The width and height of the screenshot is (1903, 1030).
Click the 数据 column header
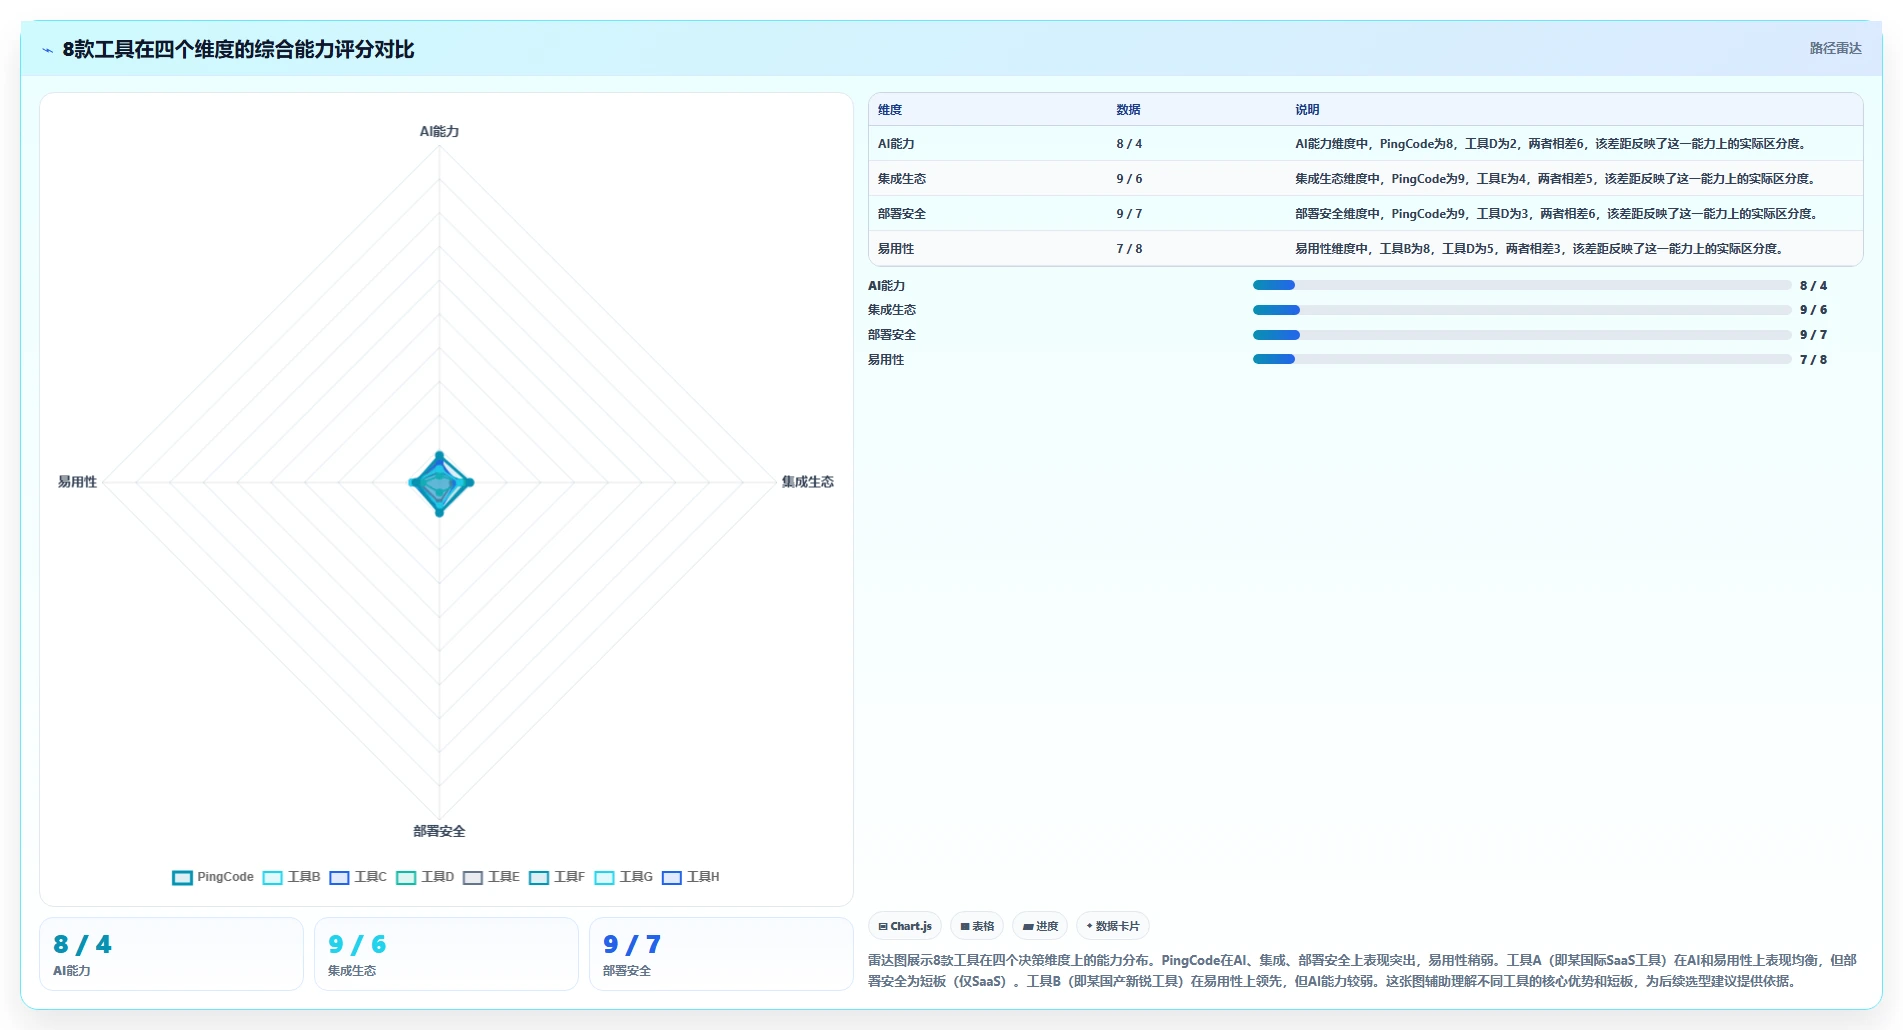pos(1128,110)
